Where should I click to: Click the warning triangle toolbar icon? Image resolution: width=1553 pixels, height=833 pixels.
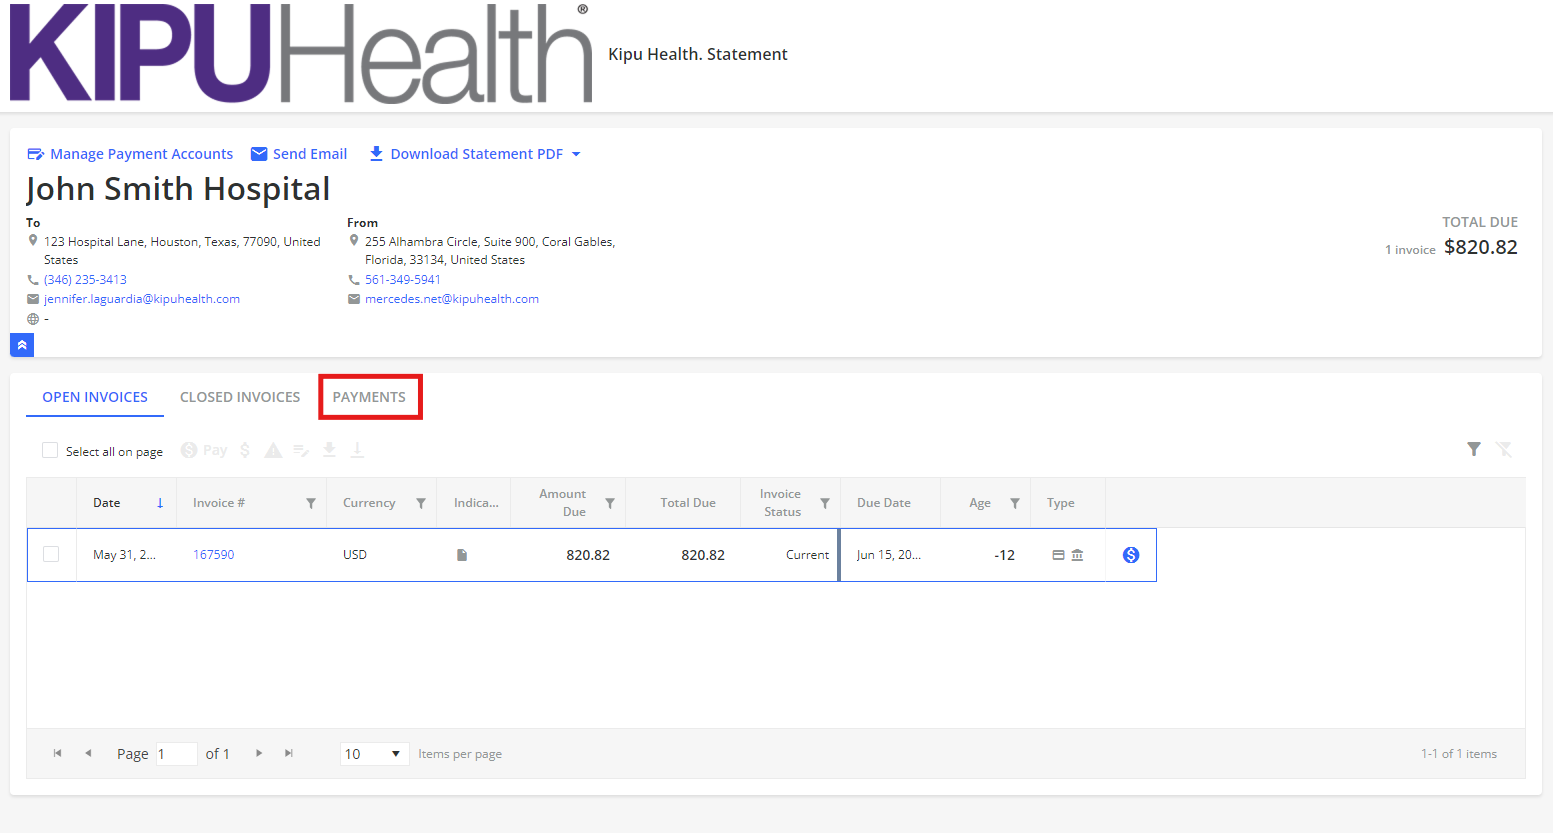(x=273, y=450)
